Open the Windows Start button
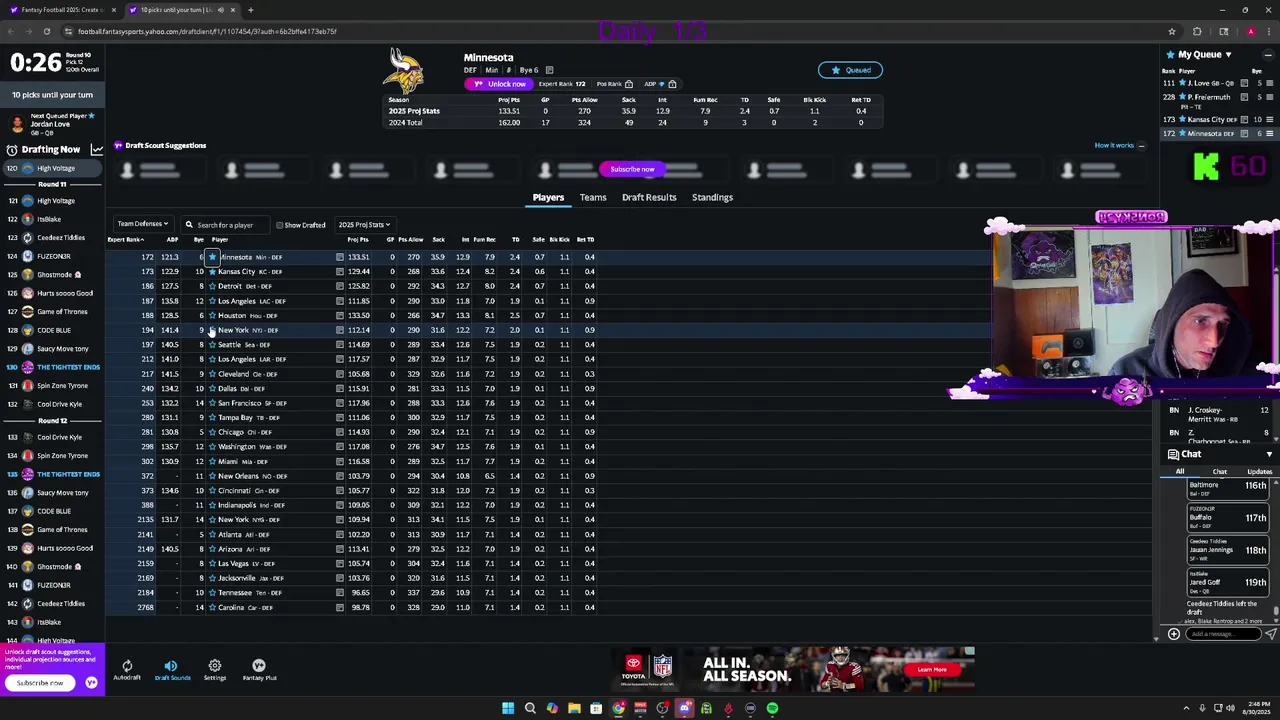The image size is (1280, 720). 508,708
